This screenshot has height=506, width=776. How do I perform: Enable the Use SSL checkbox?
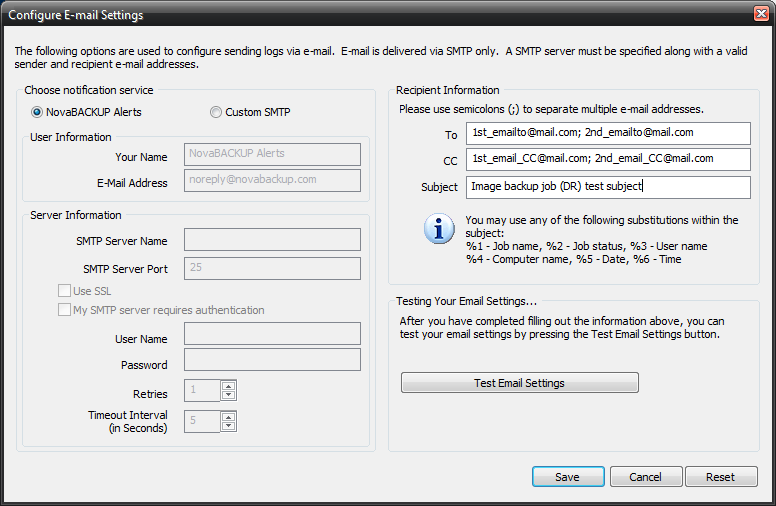(x=64, y=291)
